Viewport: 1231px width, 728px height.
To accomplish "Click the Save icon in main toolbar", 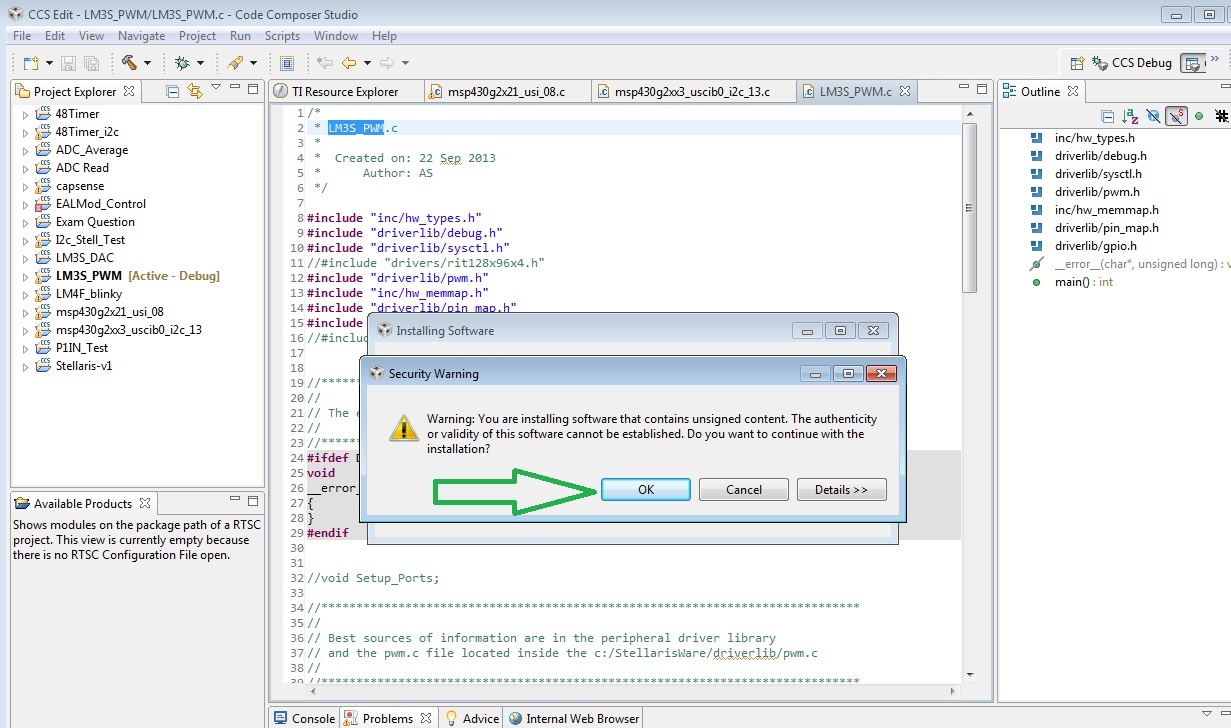I will click(x=69, y=63).
